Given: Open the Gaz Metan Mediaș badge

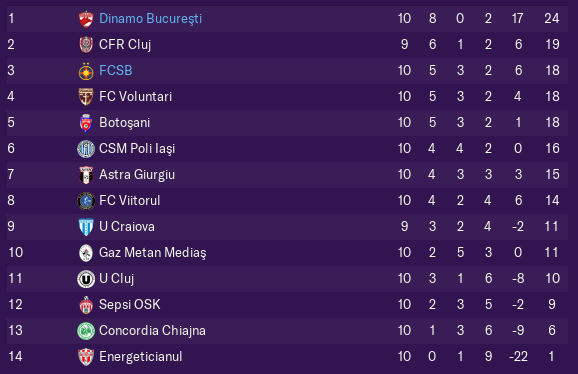Looking at the screenshot, I should click(x=86, y=253).
